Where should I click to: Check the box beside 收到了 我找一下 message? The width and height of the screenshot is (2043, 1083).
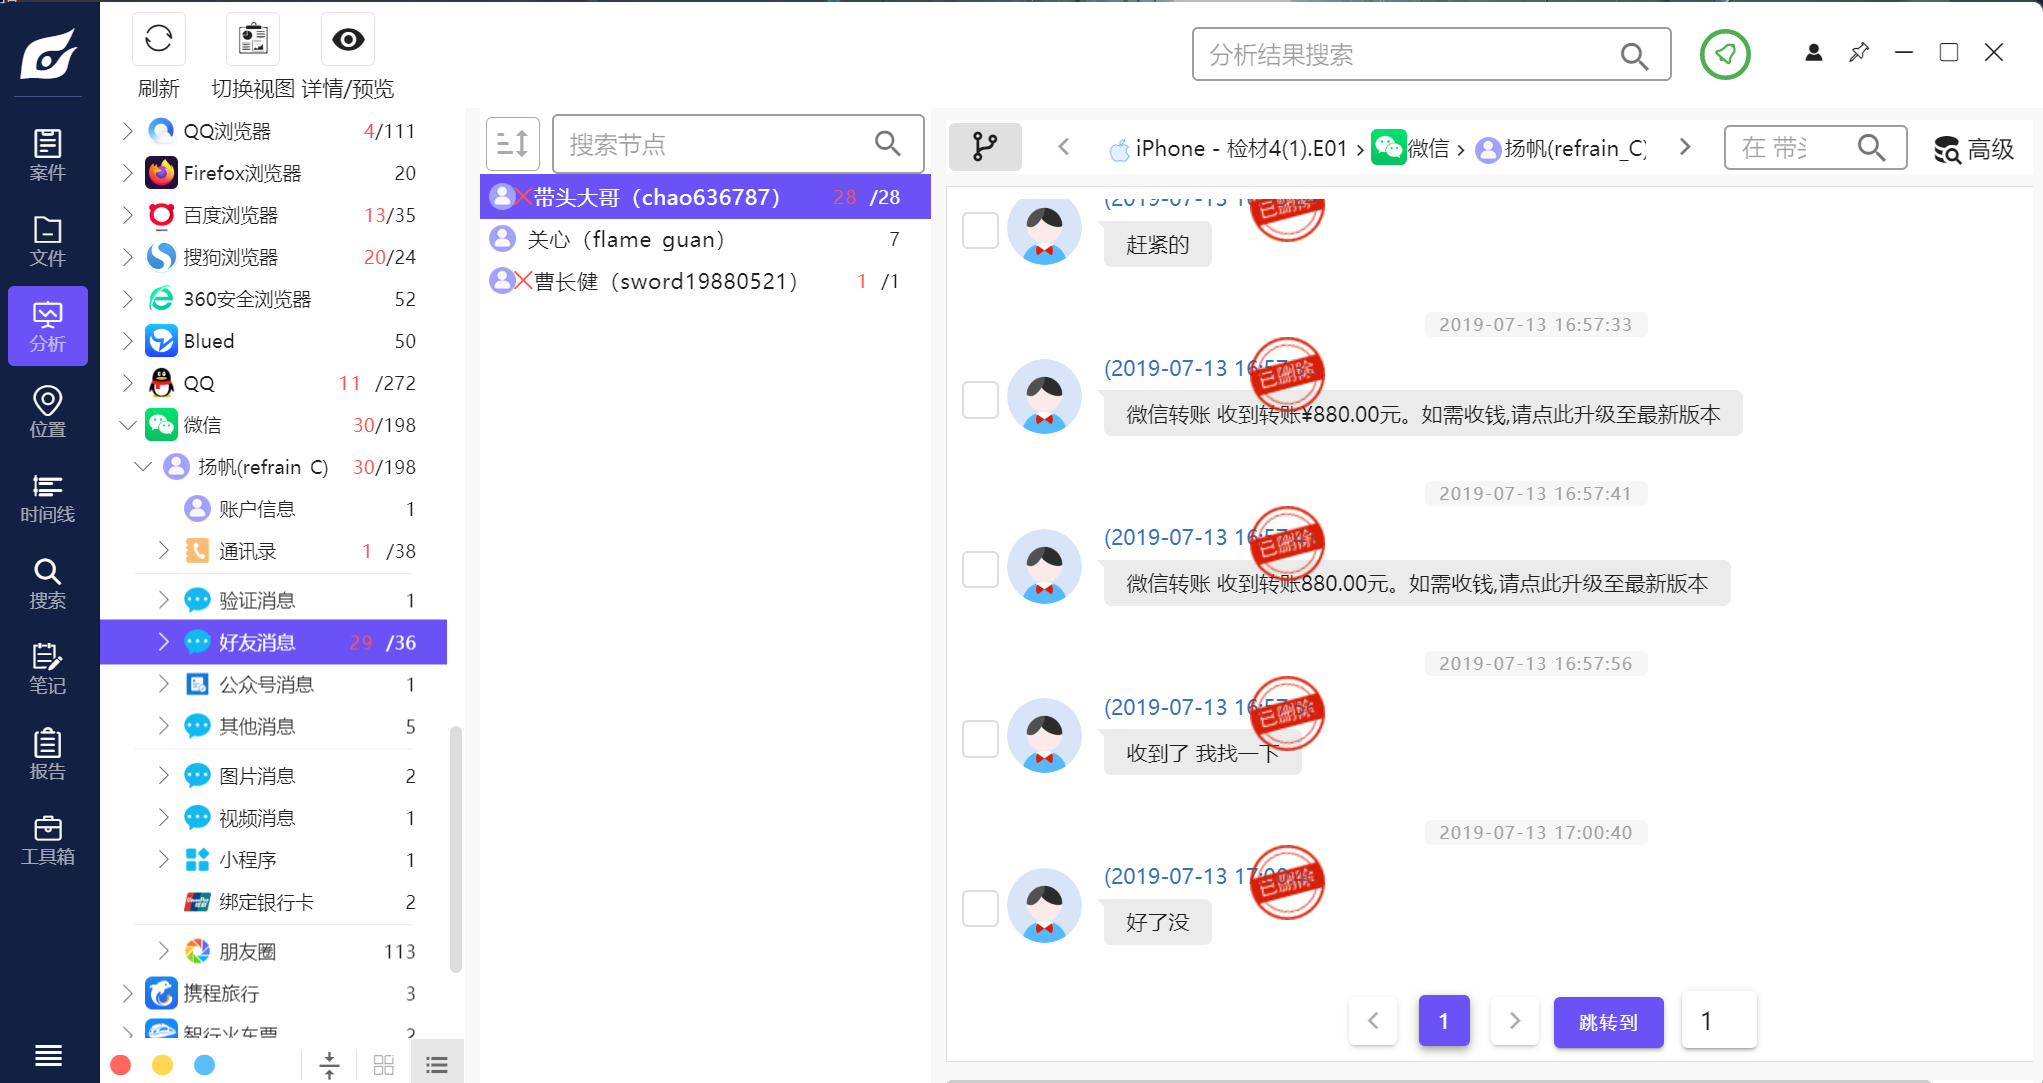click(x=980, y=739)
